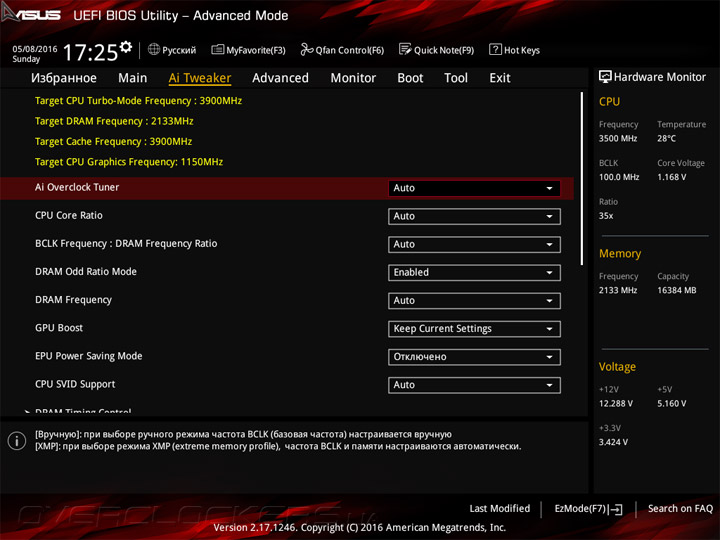The image size is (720, 540).
Task: Click the MyFavorite list icon
Action: 217,50
